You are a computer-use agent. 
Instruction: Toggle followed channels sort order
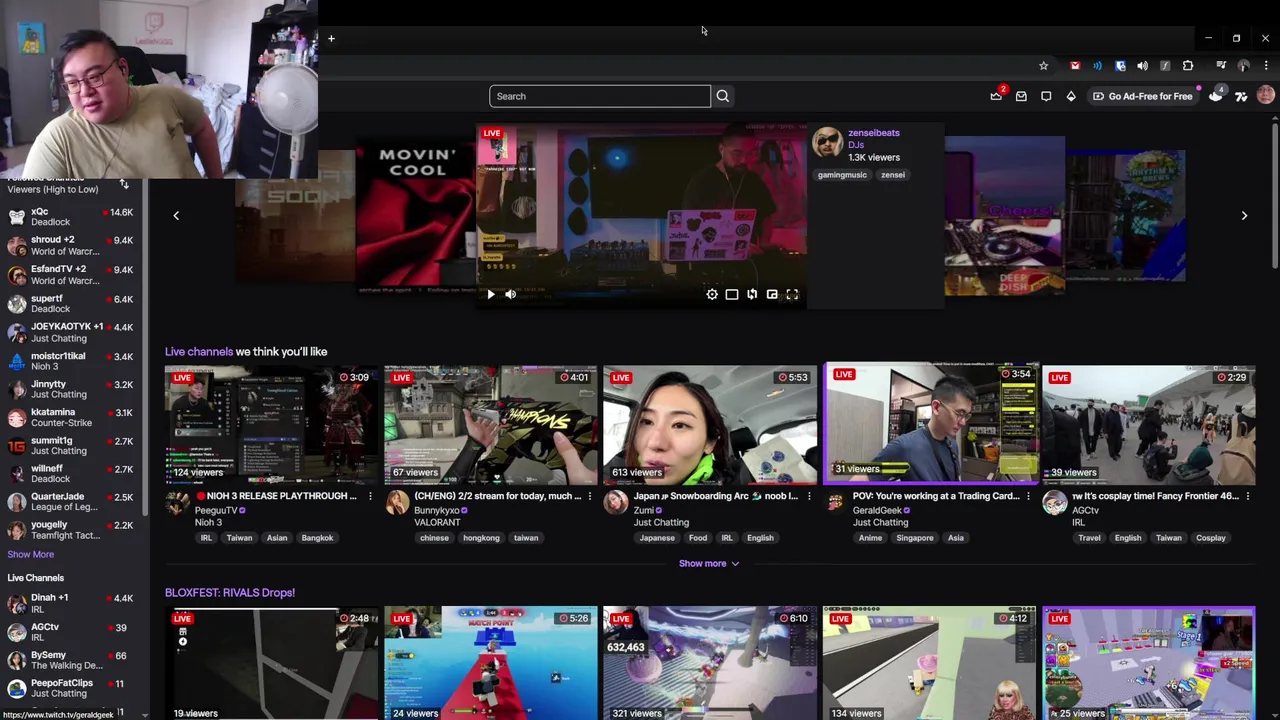pyautogui.click(x=124, y=184)
